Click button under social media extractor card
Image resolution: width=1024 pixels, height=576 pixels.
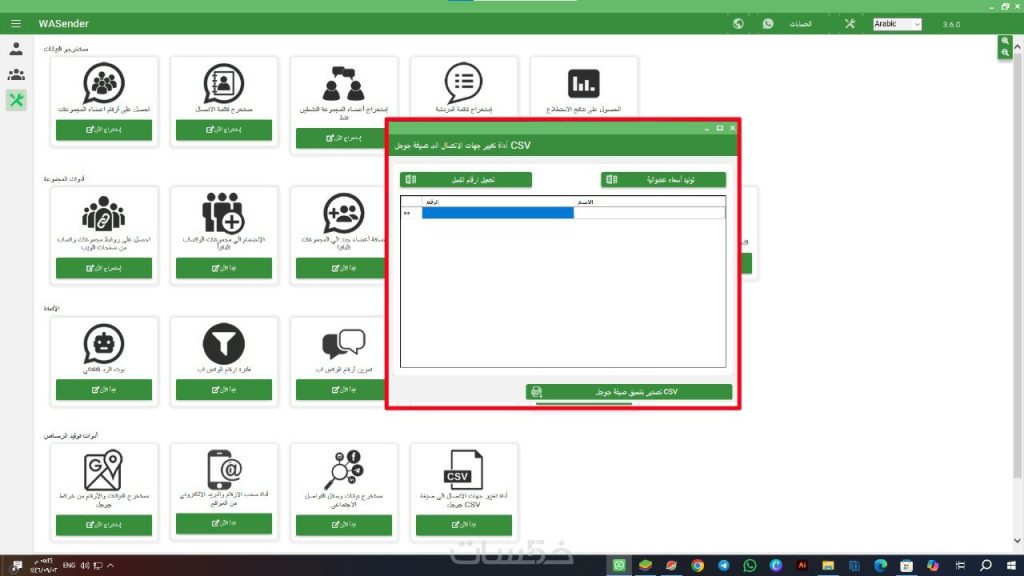[x=344, y=524]
